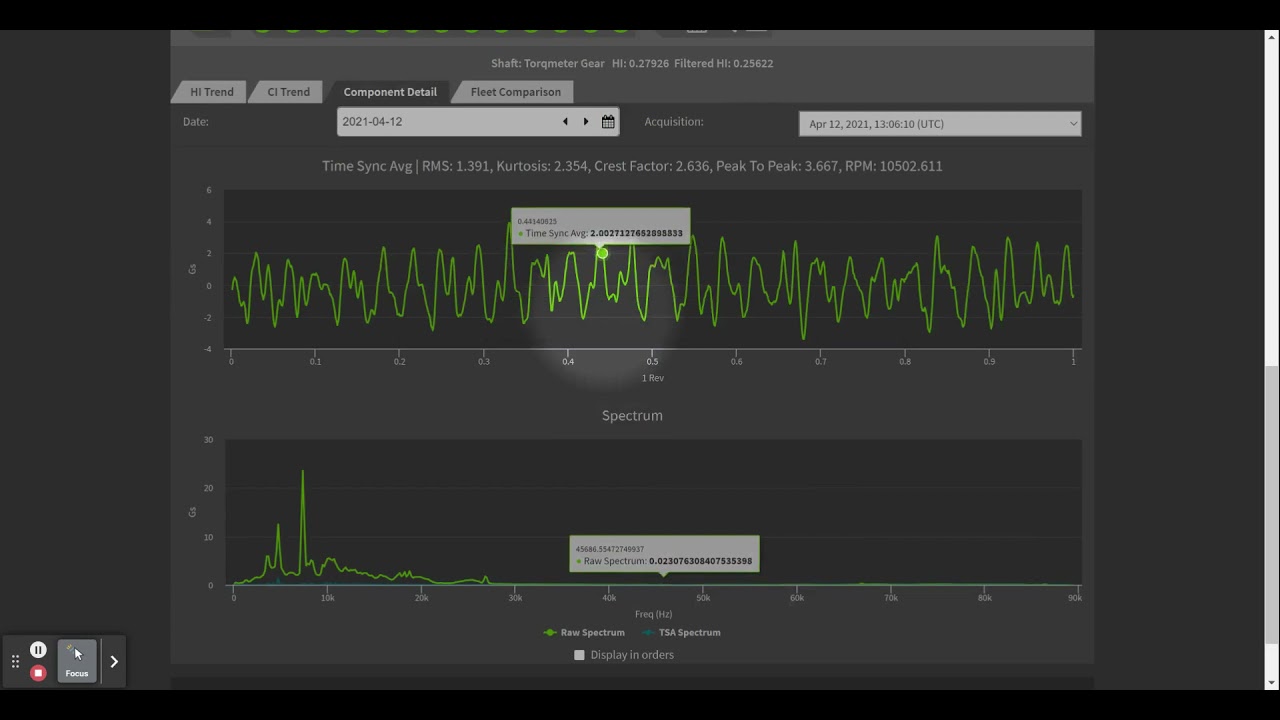Open the calendar date picker icon
The height and width of the screenshot is (720, 1280).
click(x=608, y=122)
